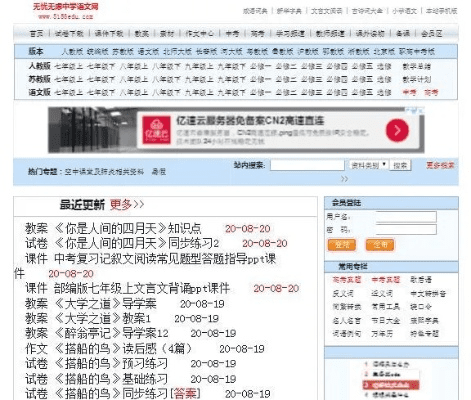Open 《你是人间的四月天》同步练习2 entry
The image size is (471, 400).
point(136,243)
